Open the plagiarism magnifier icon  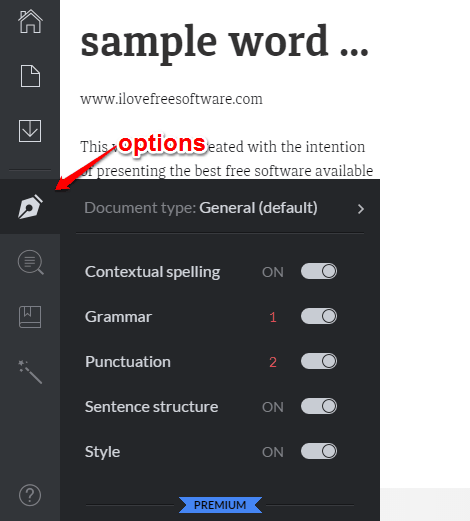coord(31,262)
